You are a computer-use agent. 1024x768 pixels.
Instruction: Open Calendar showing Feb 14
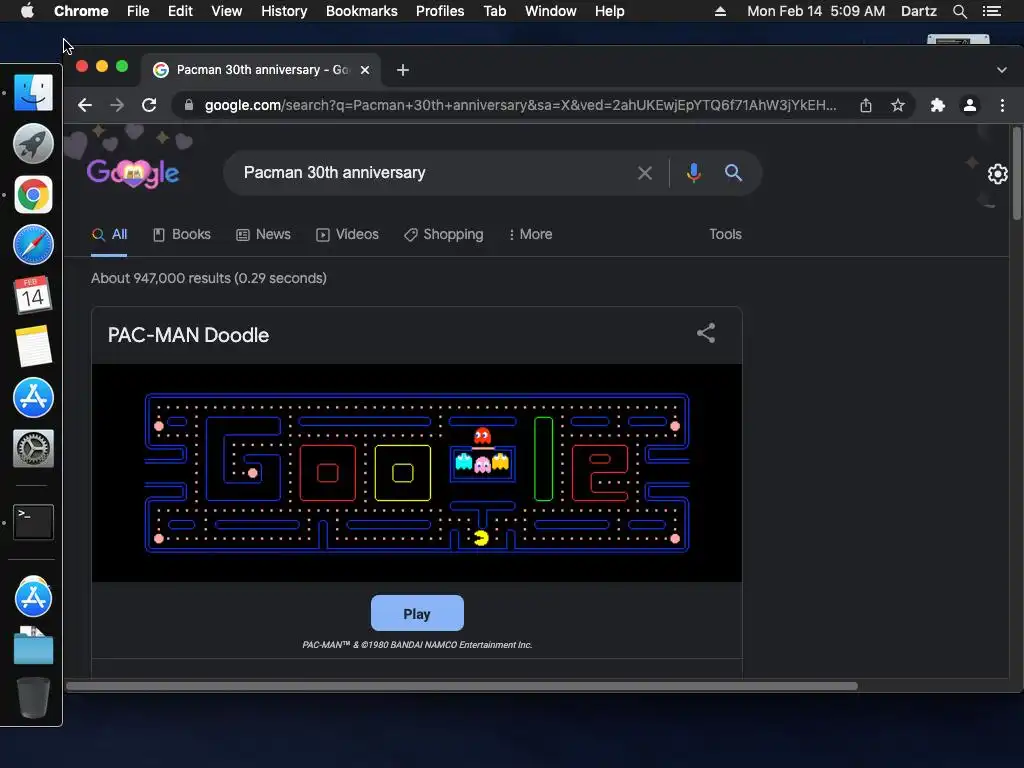coord(33,295)
